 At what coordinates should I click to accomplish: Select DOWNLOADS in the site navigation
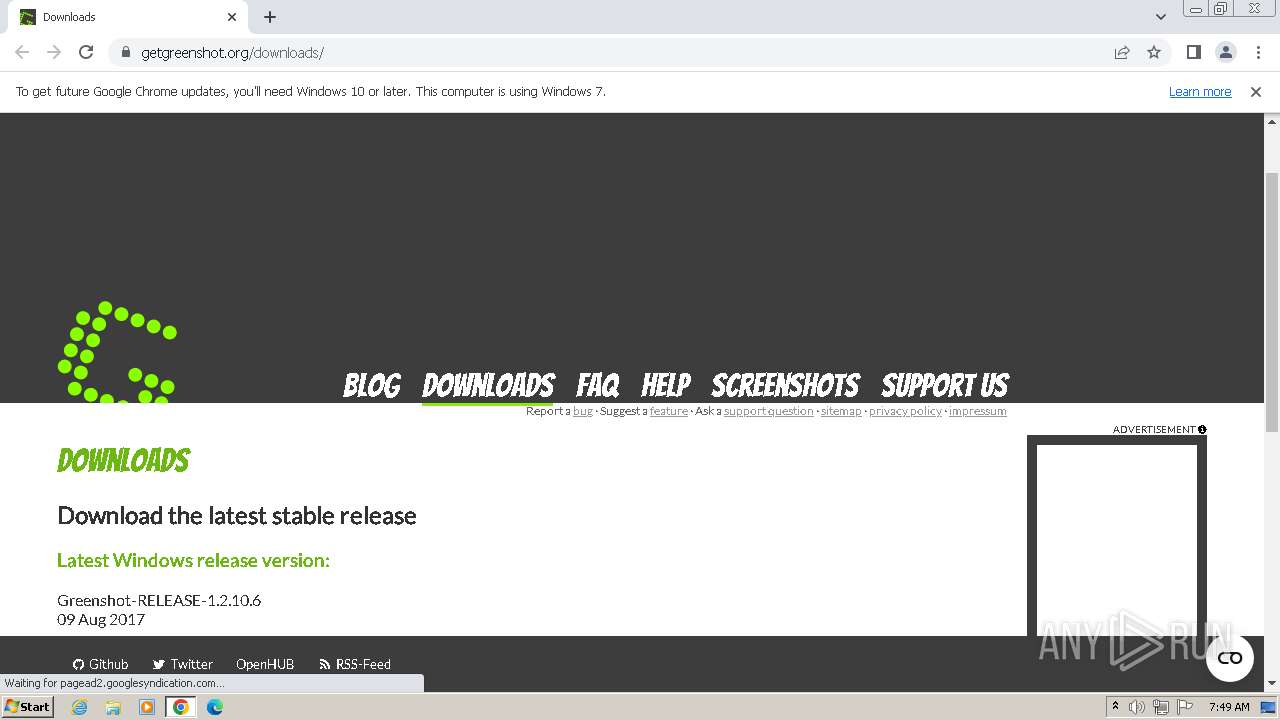[488, 385]
